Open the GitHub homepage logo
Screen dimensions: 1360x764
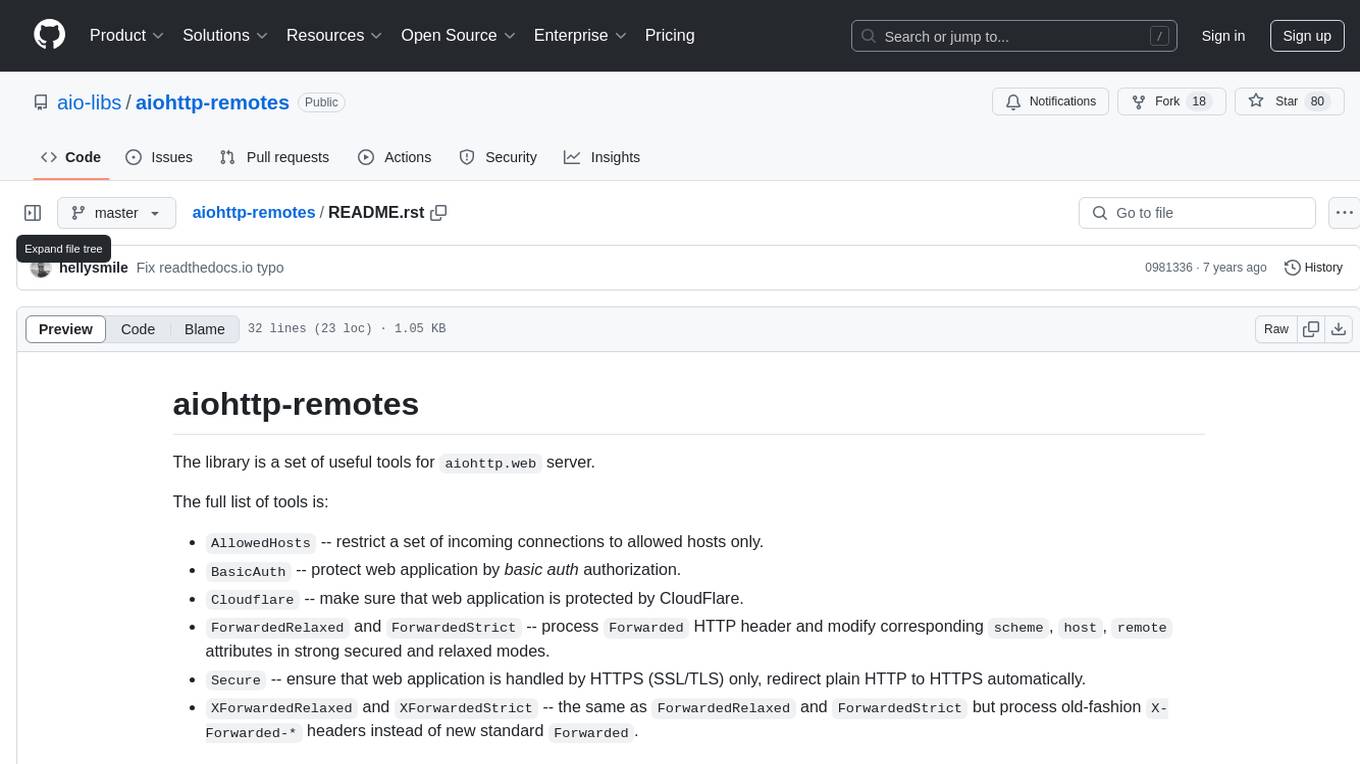pyautogui.click(x=50, y=35)
